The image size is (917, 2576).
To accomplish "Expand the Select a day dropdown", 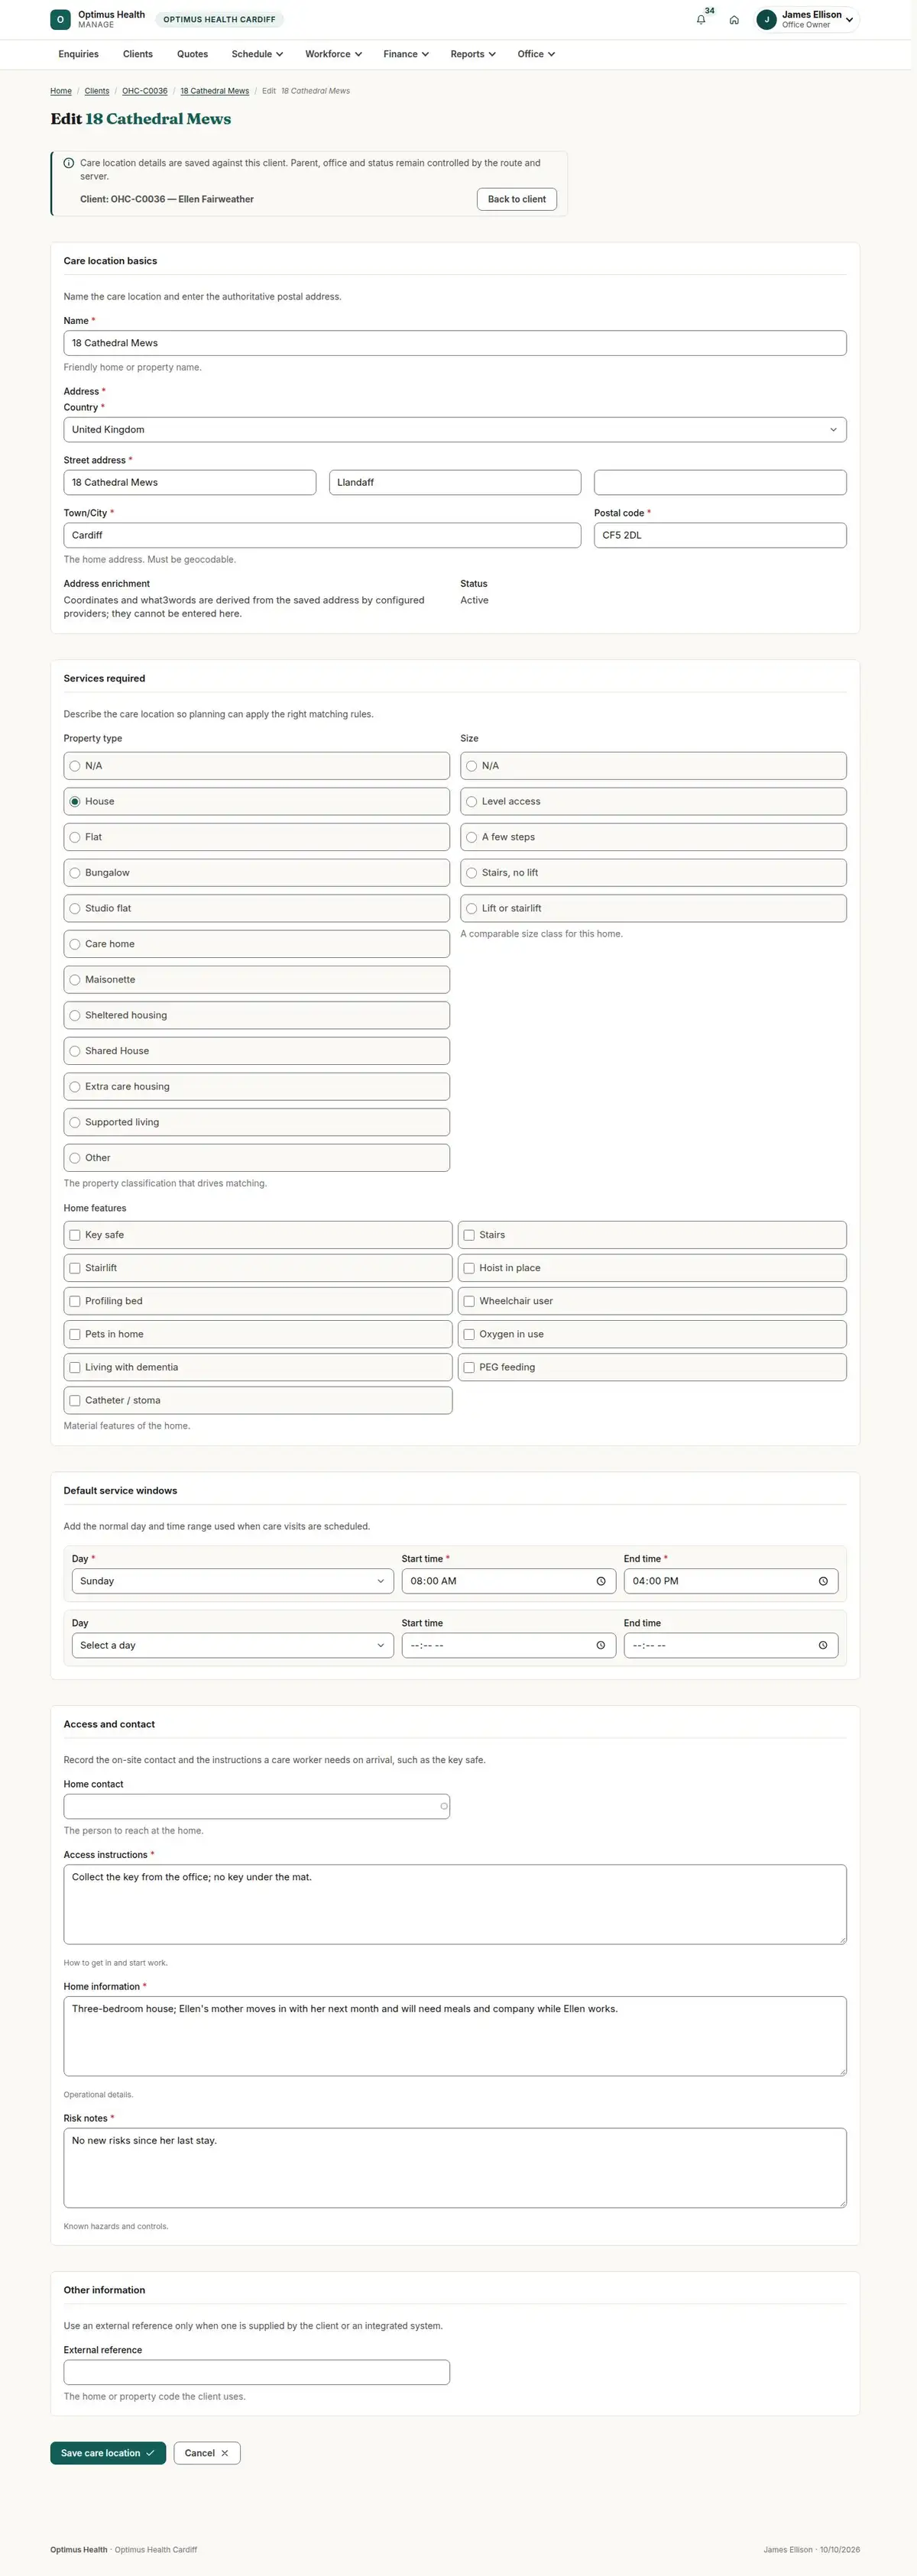I will [232, 1645].
